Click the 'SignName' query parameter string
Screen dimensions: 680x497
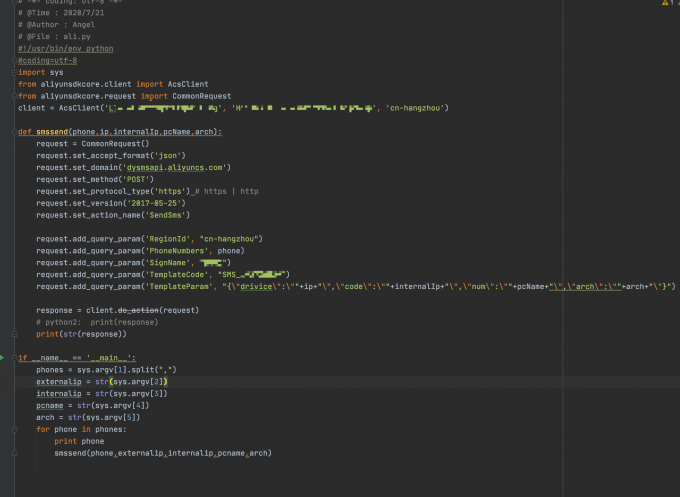coord(167,263)
